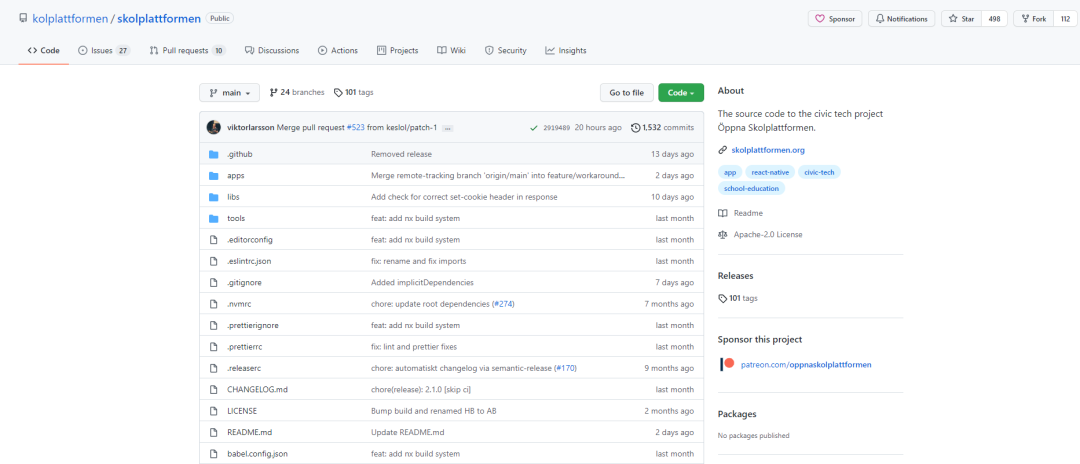Open the Notifications button
This screenshot has height=464, width=1080.
[902, 19]
